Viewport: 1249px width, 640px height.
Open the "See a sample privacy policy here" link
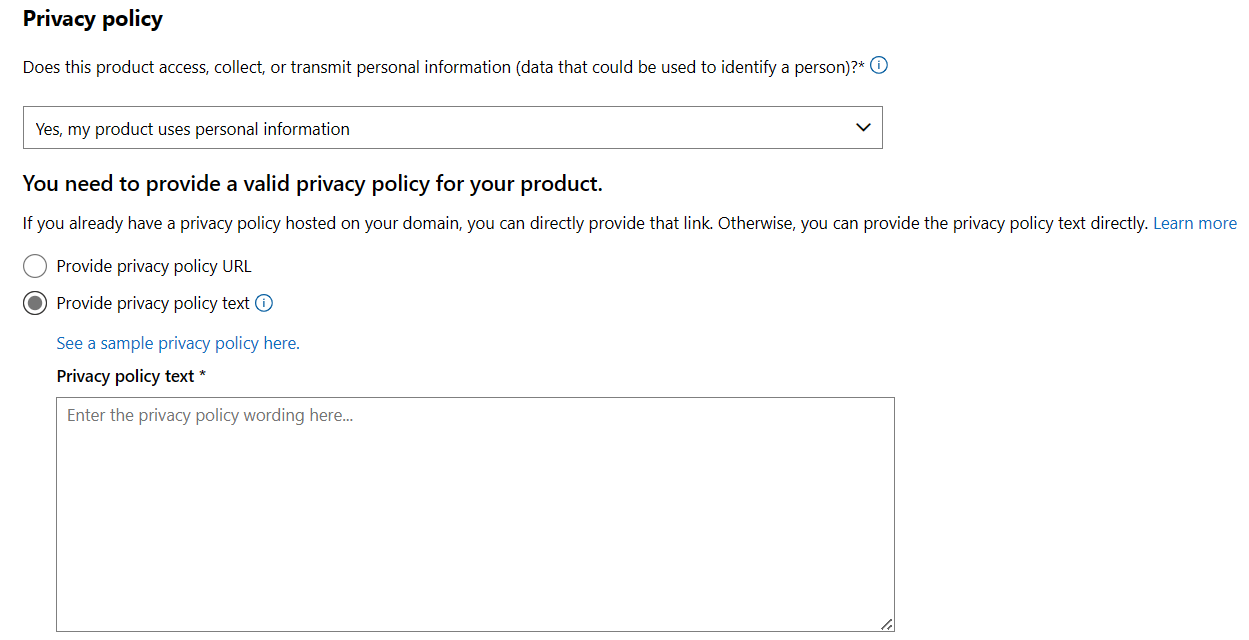pyautogui.click(x=178, y=343)
